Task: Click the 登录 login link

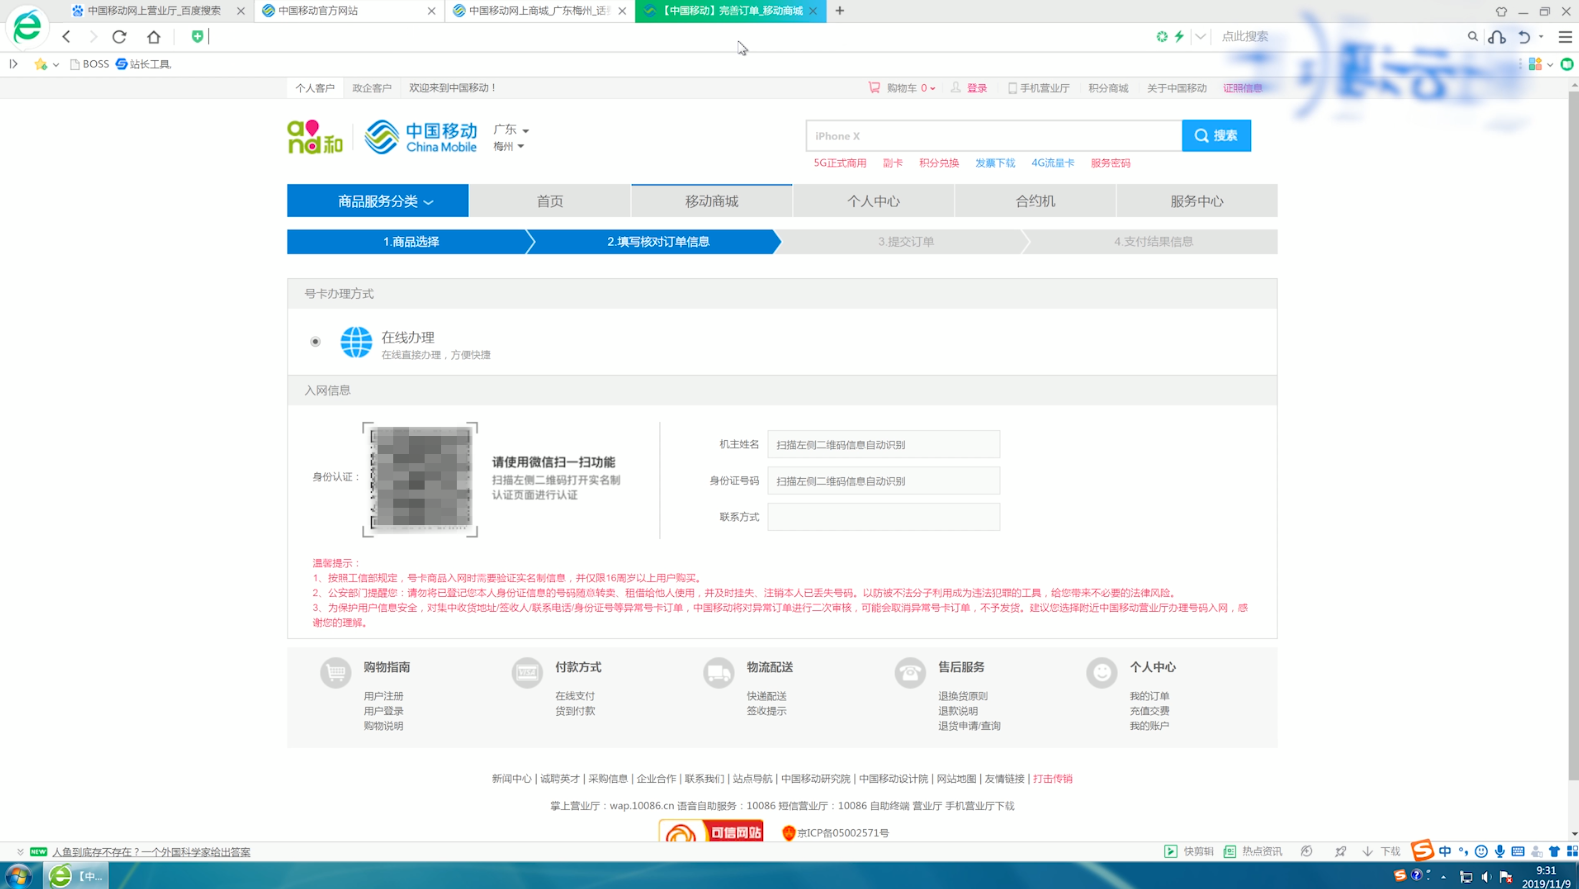Action: (976, 88)
